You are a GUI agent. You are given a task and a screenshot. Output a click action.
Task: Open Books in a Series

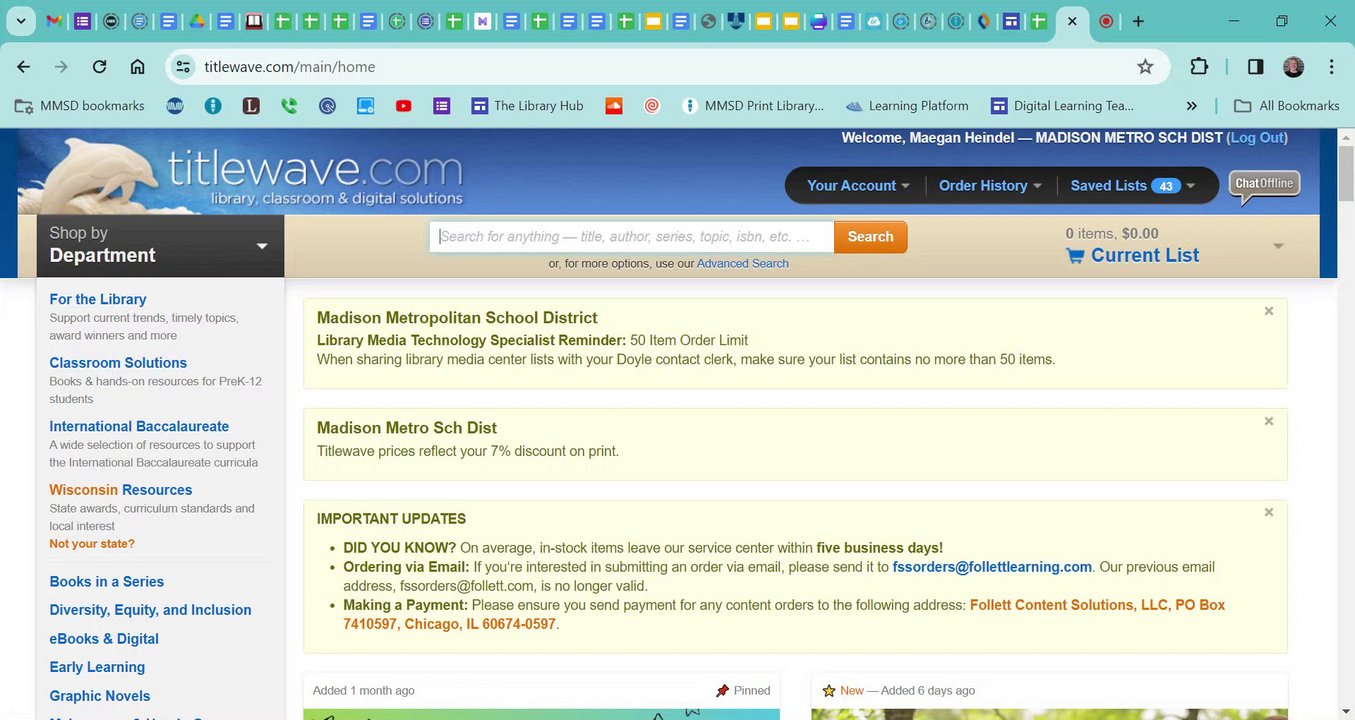[x=107, y=582]
